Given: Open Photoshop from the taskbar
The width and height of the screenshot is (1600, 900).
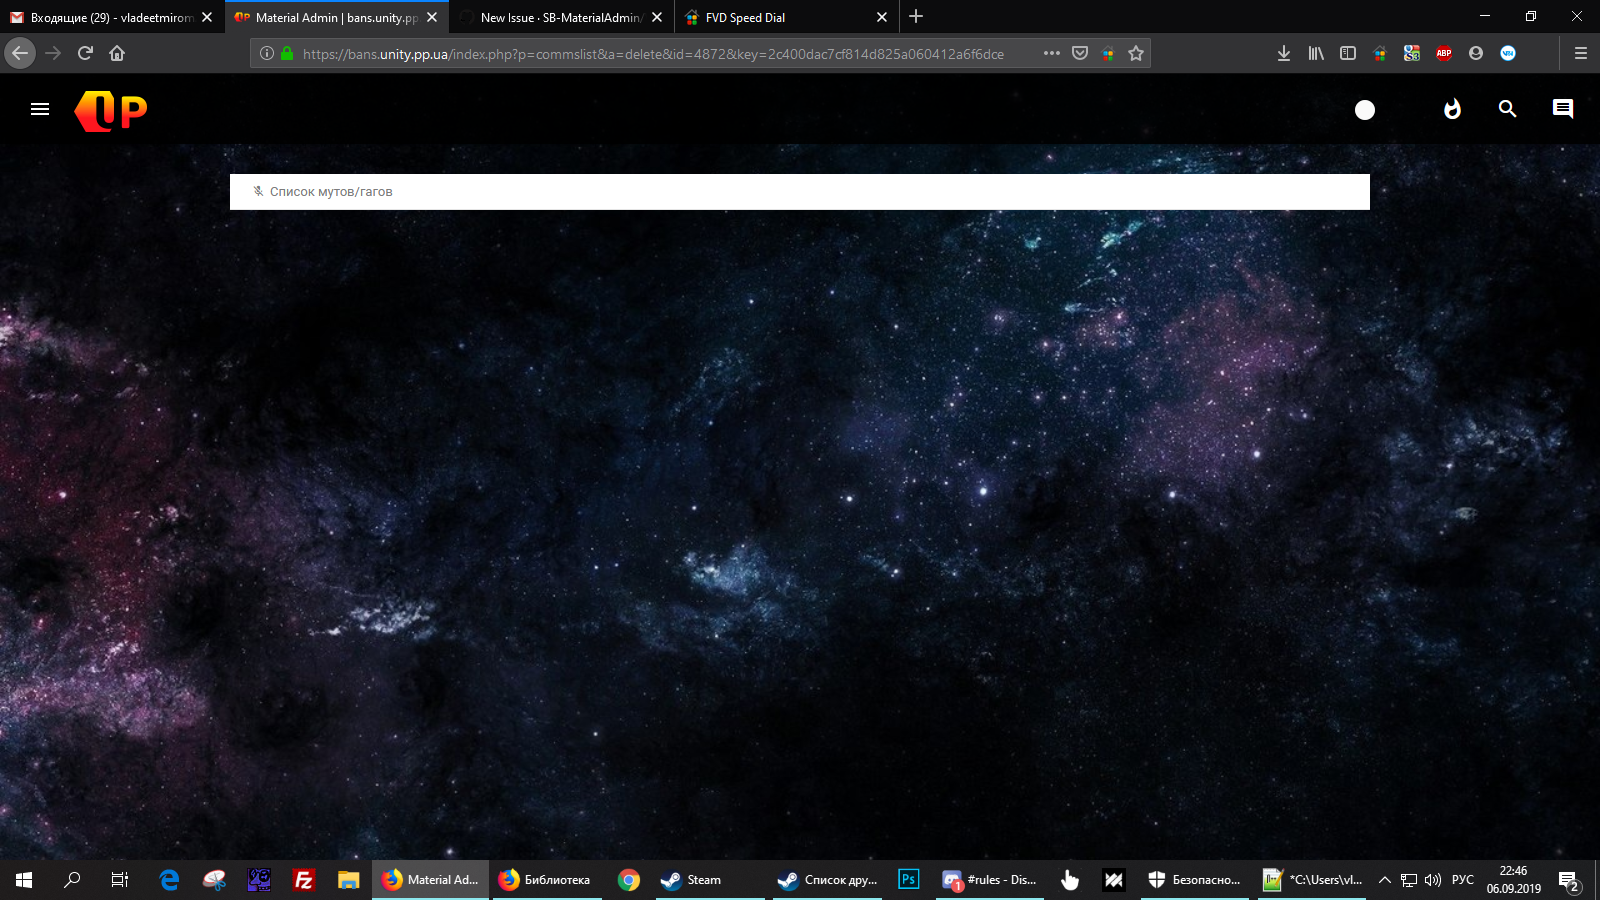Looking at the screenshot, I should (x=909, y=880).
